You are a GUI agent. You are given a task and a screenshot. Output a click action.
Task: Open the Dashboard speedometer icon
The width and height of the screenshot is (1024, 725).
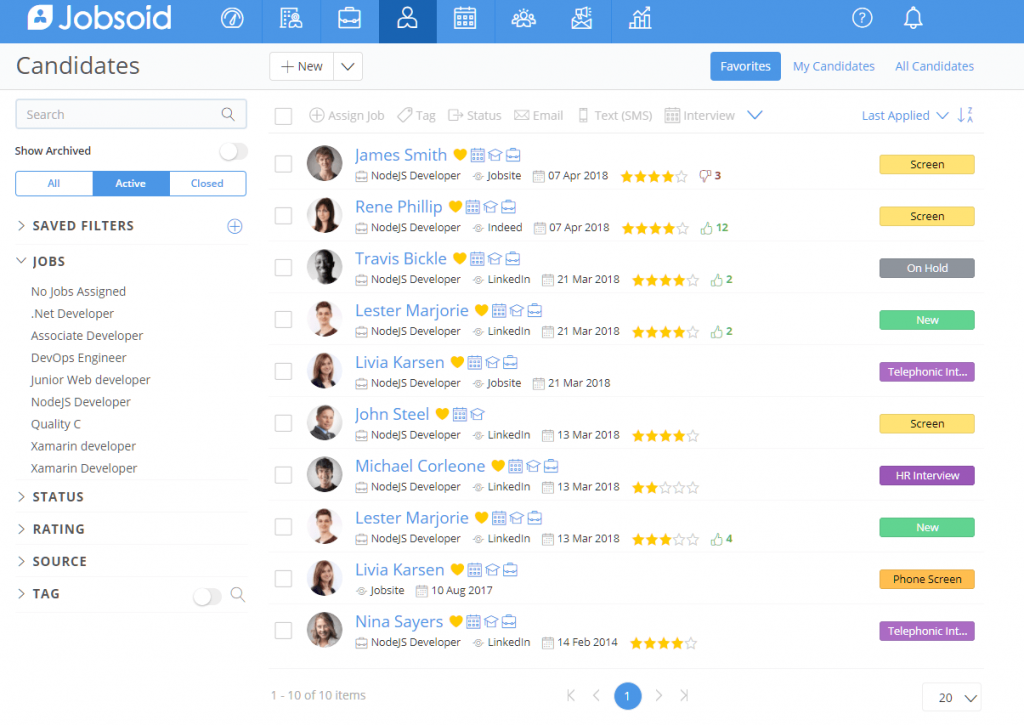[232, 20]
